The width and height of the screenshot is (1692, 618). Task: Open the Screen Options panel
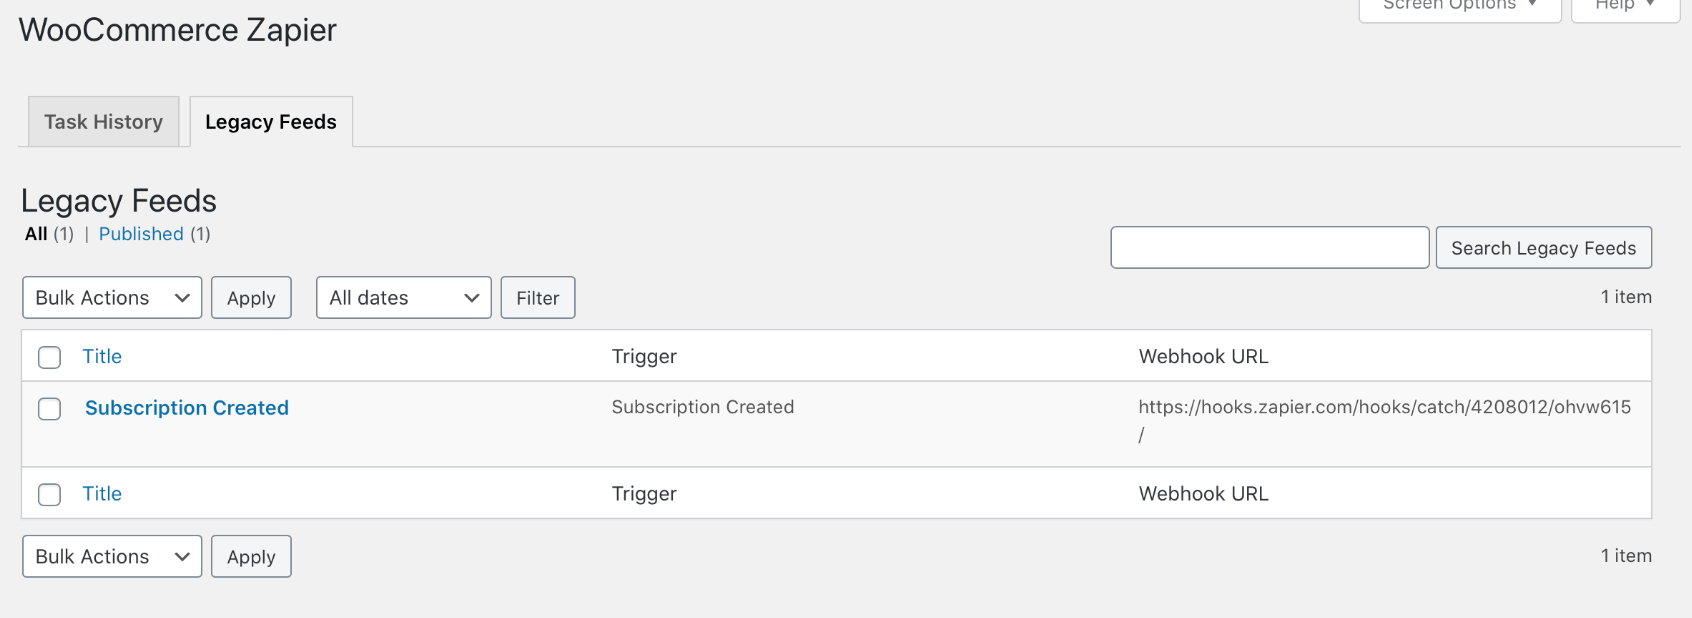click(x=1459, y=6)
